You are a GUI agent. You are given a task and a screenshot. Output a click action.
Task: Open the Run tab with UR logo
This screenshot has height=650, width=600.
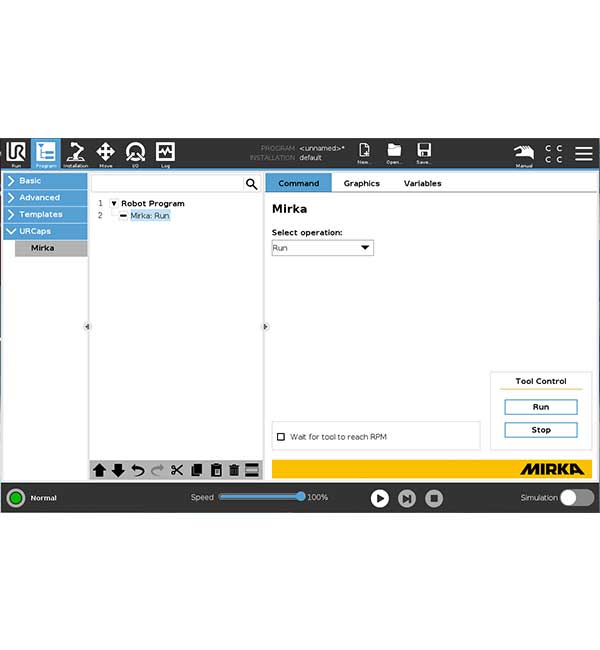click(16, 154)
